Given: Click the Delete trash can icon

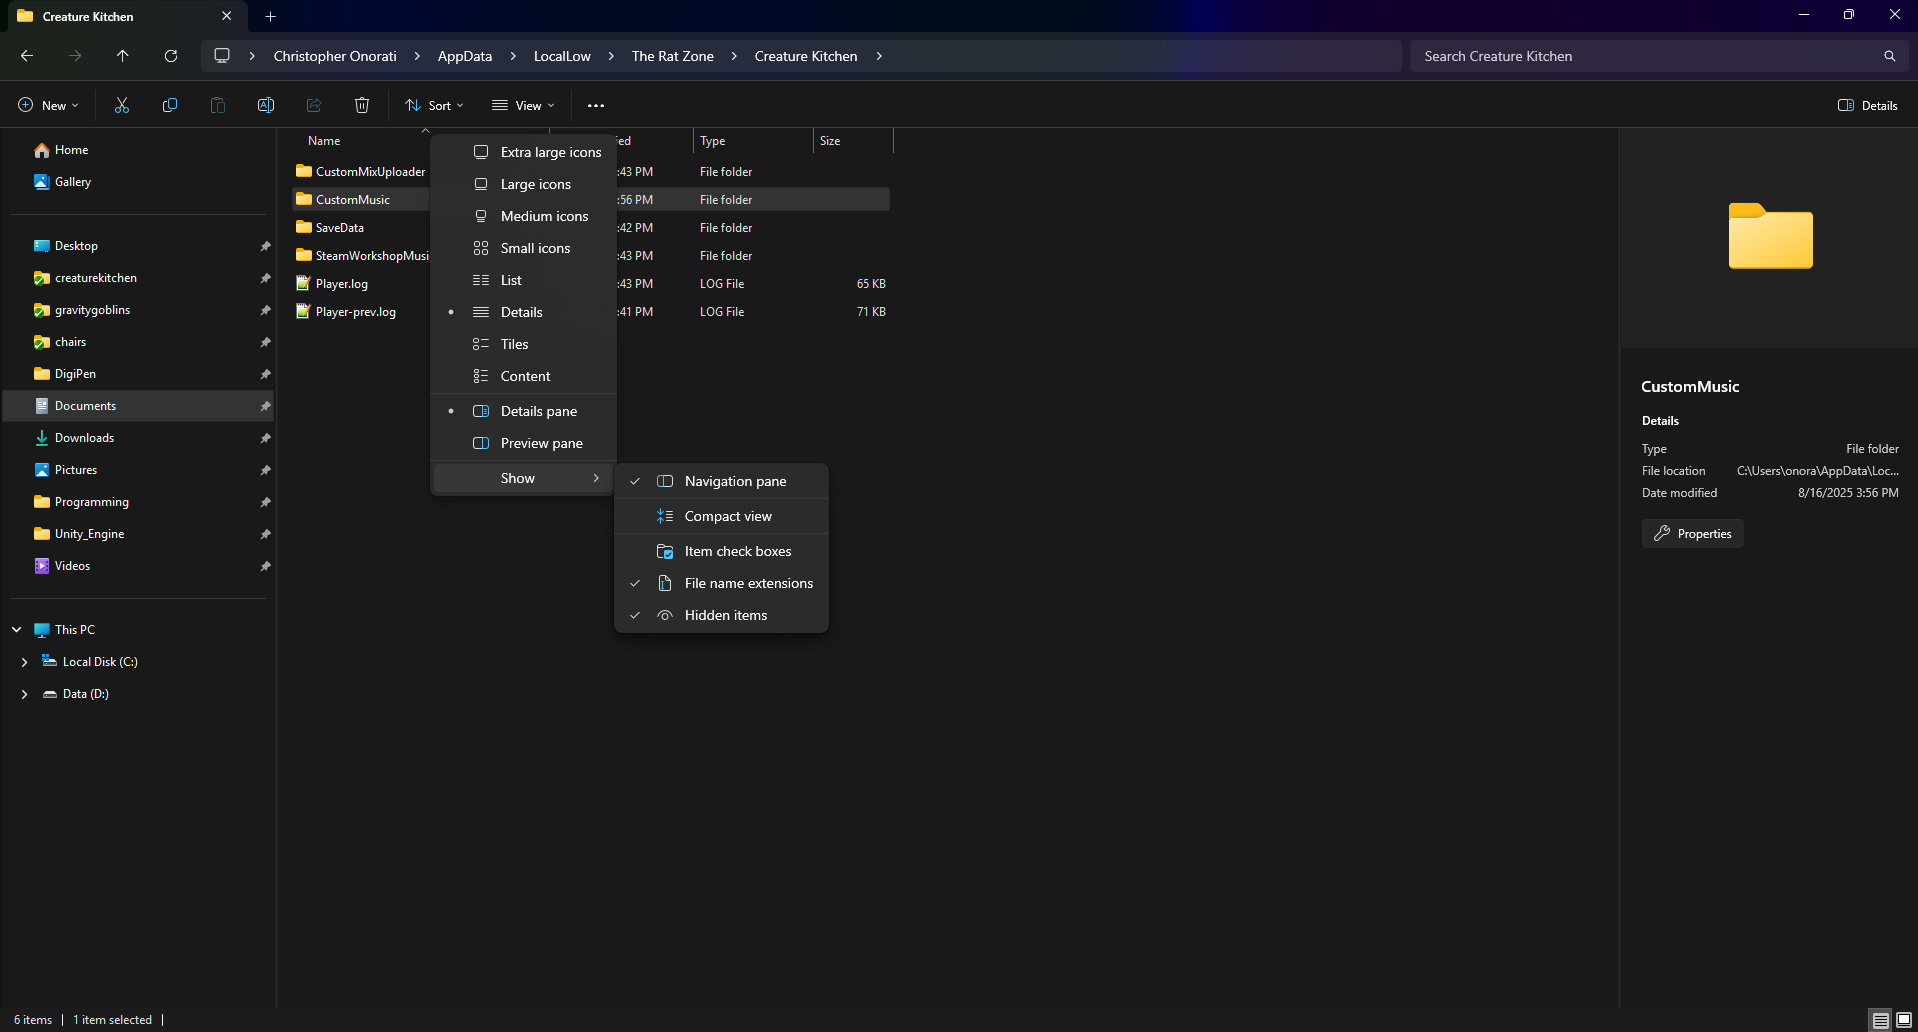Looking at the screenshot, I should pyautogui.click(x=362, y=105).
